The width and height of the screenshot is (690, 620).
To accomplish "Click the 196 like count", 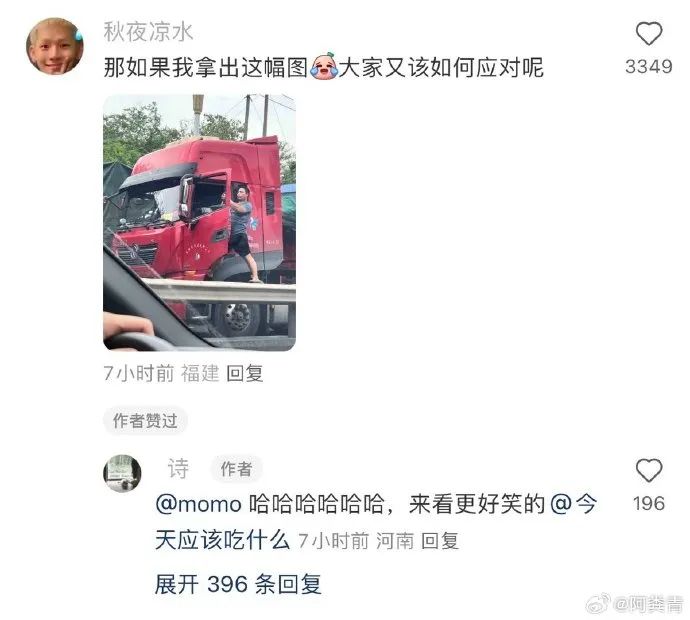I will click(x=649, y=503).
